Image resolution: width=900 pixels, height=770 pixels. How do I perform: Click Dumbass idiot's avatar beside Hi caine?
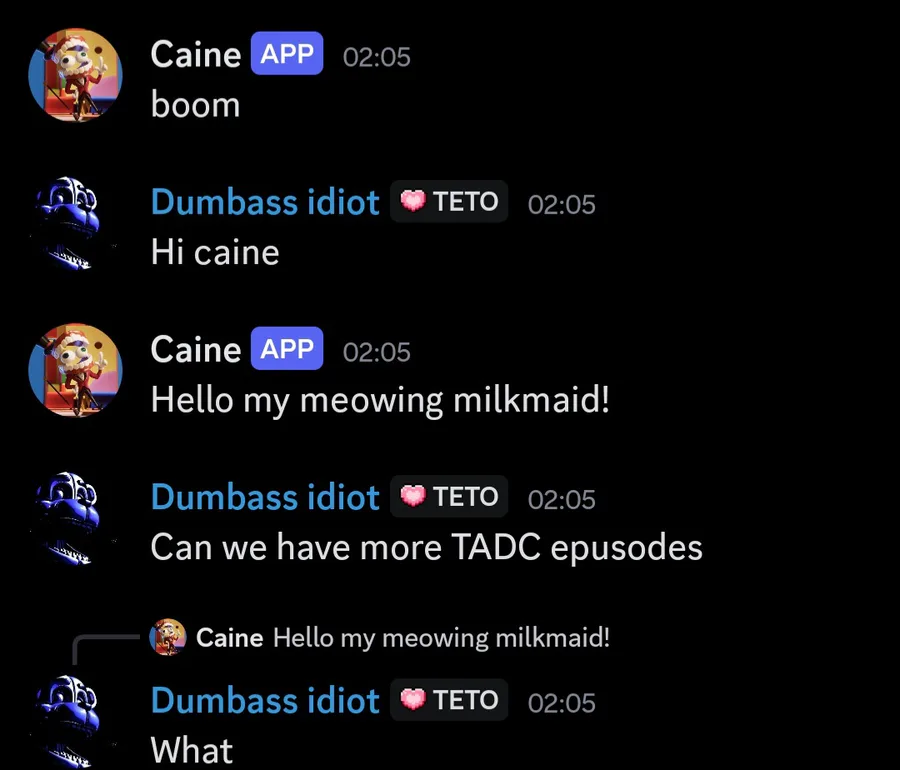69,223
